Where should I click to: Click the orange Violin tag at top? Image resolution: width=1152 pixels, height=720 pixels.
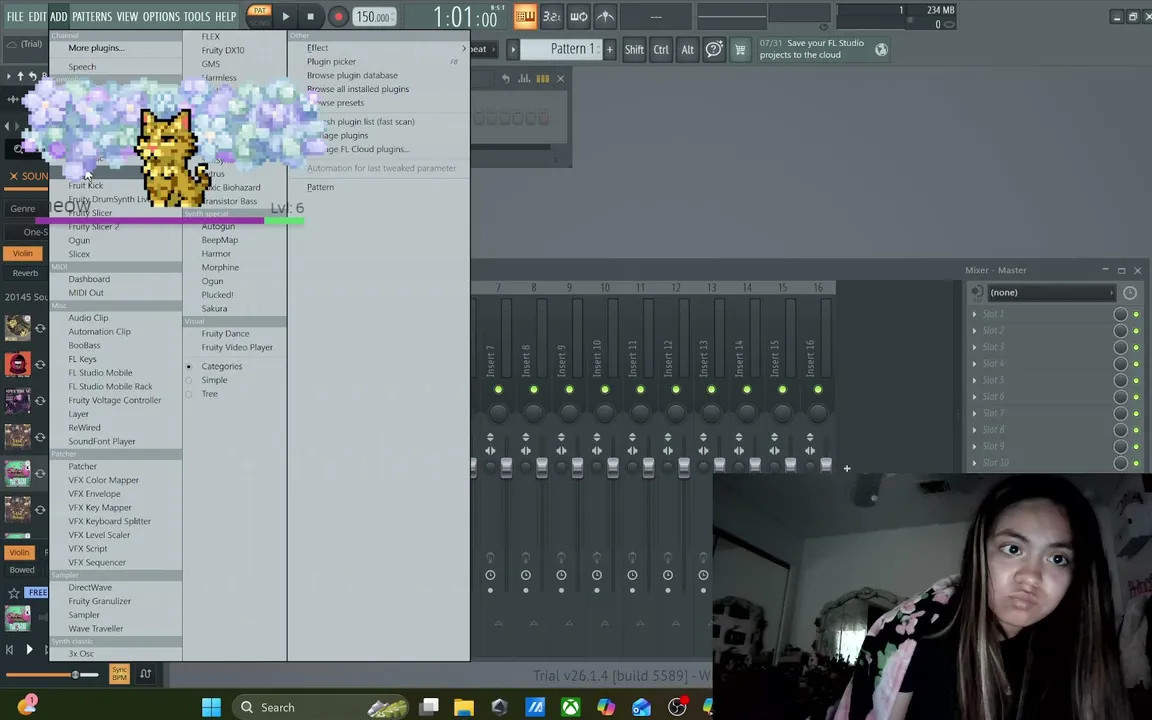(23, 253)
